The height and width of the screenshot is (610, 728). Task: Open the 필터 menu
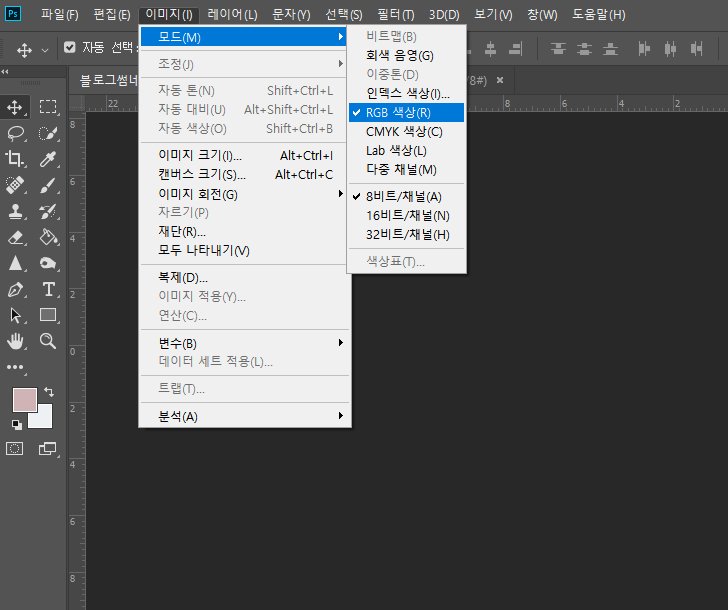tap(397, 15)
